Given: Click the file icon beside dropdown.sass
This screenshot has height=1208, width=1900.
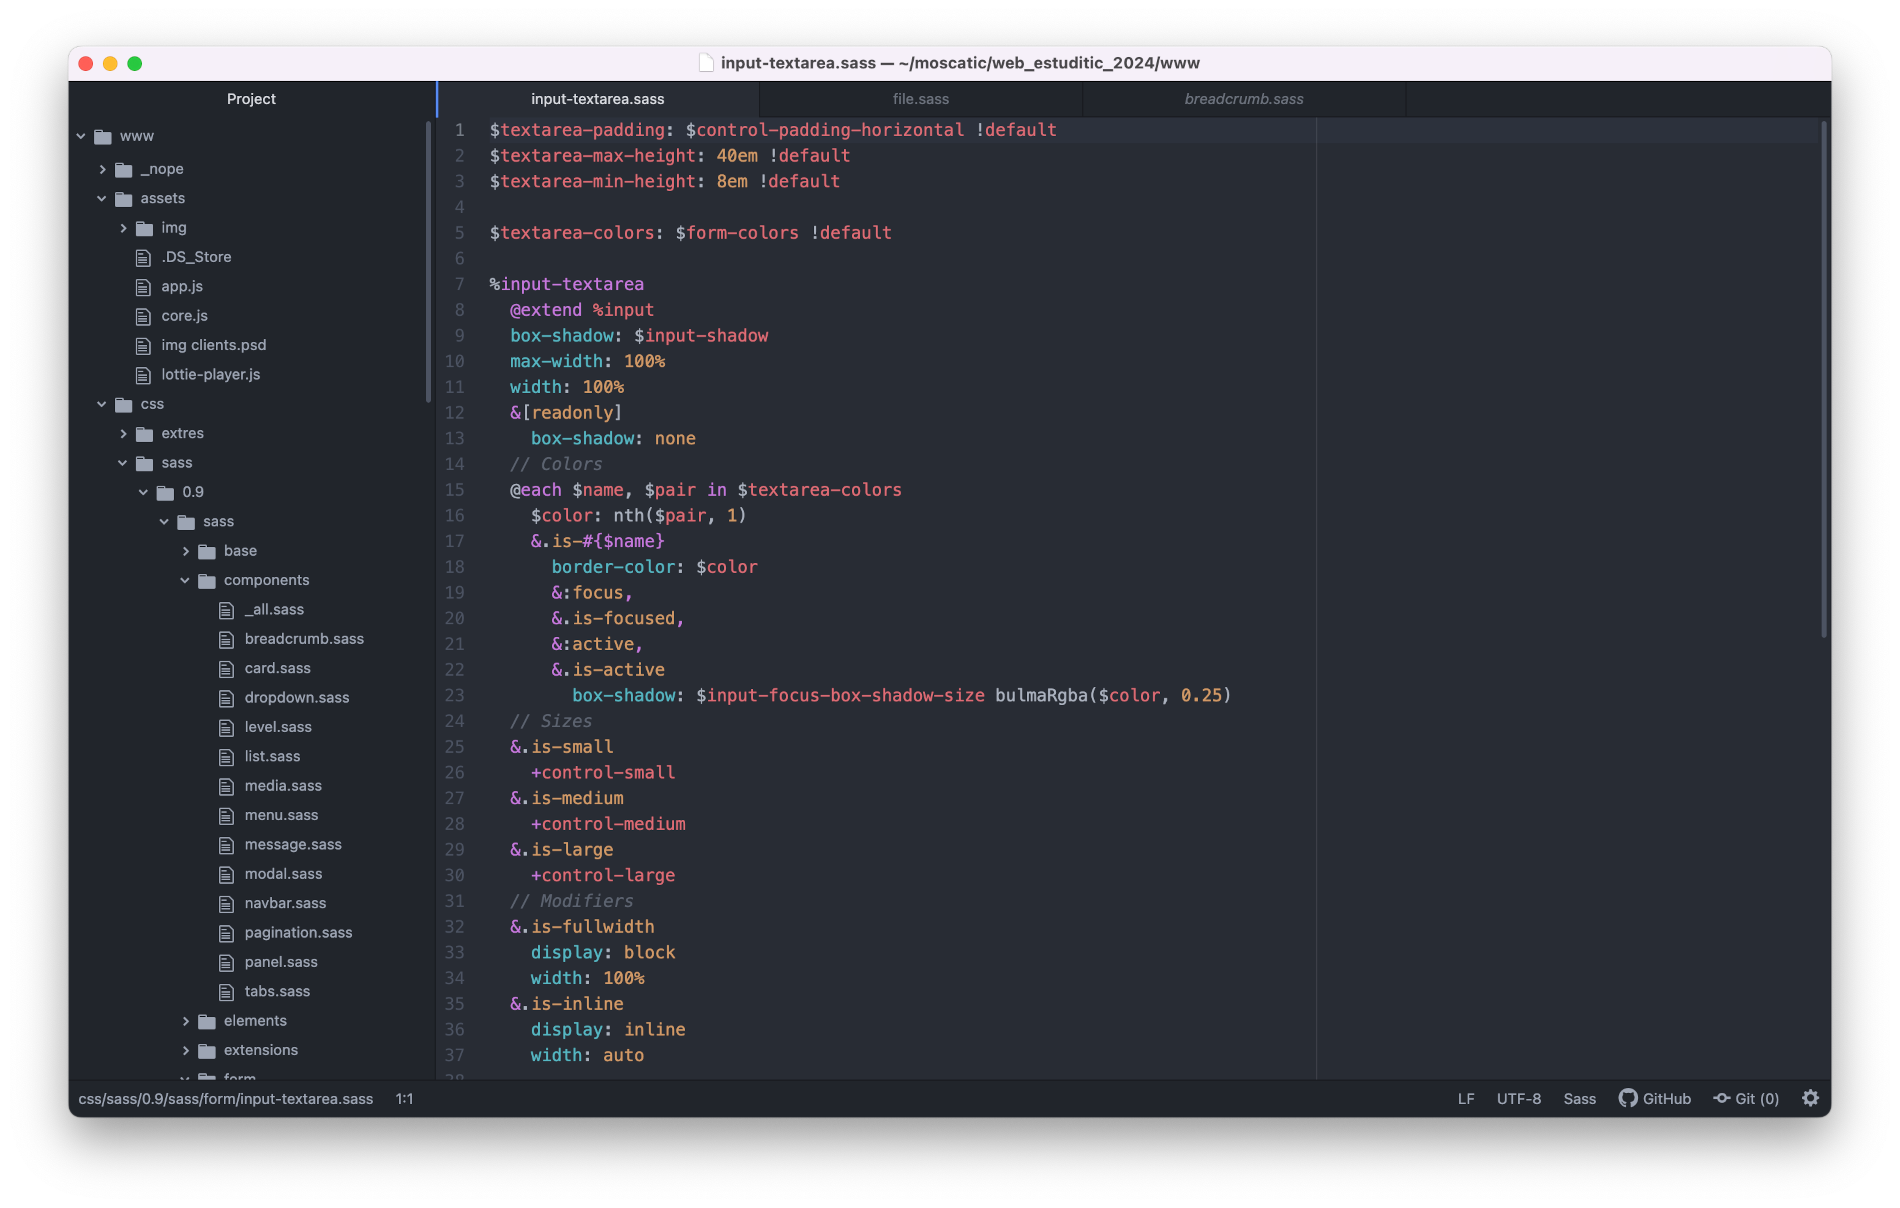Looking at the screenshot, I should 226,698.
